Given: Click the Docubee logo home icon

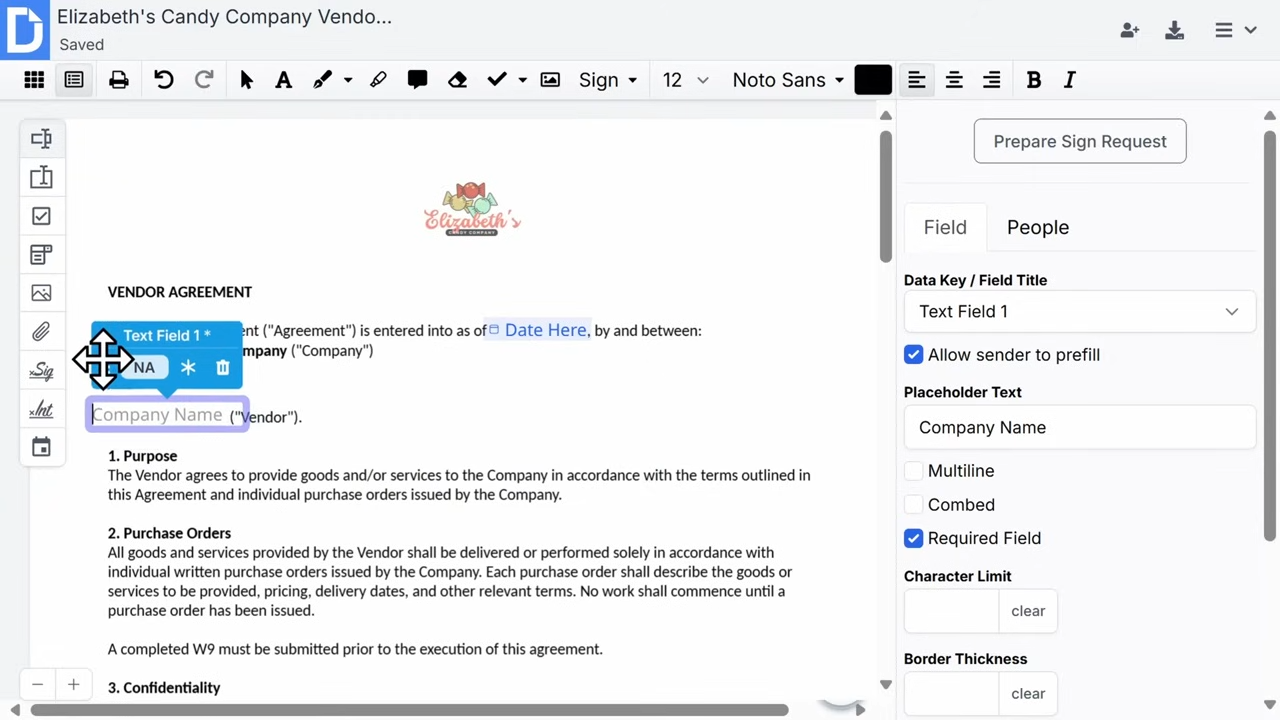Looking at the screenshot, I should (24, 28).
